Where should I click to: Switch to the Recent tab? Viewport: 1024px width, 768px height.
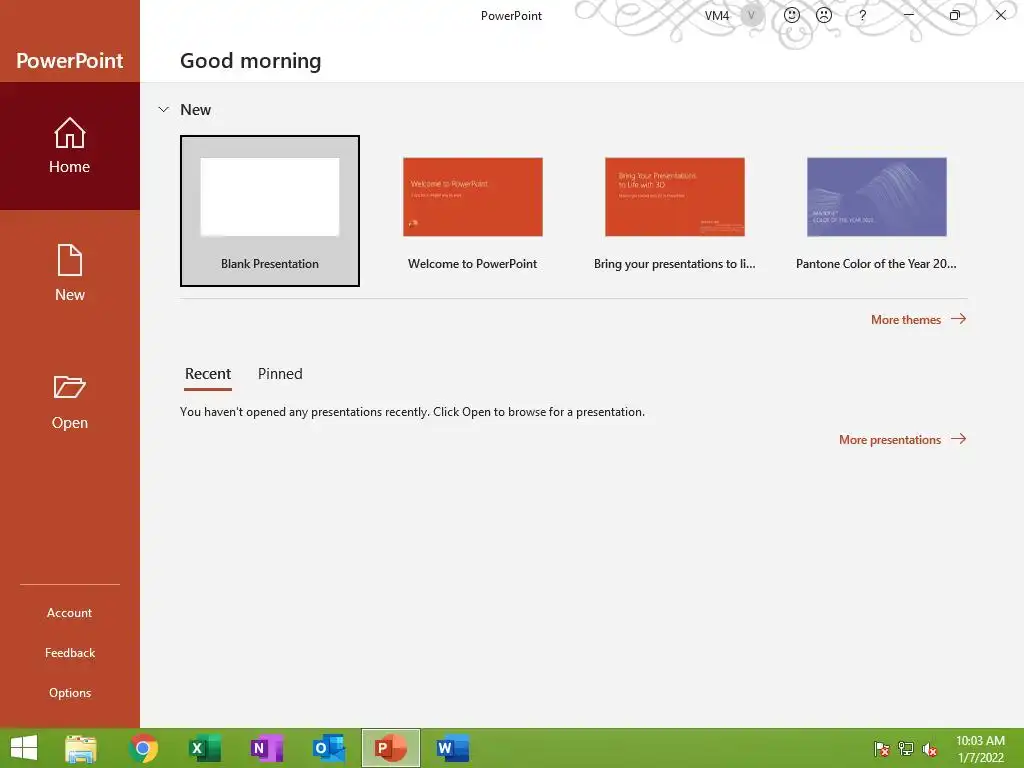coord(208,374)
